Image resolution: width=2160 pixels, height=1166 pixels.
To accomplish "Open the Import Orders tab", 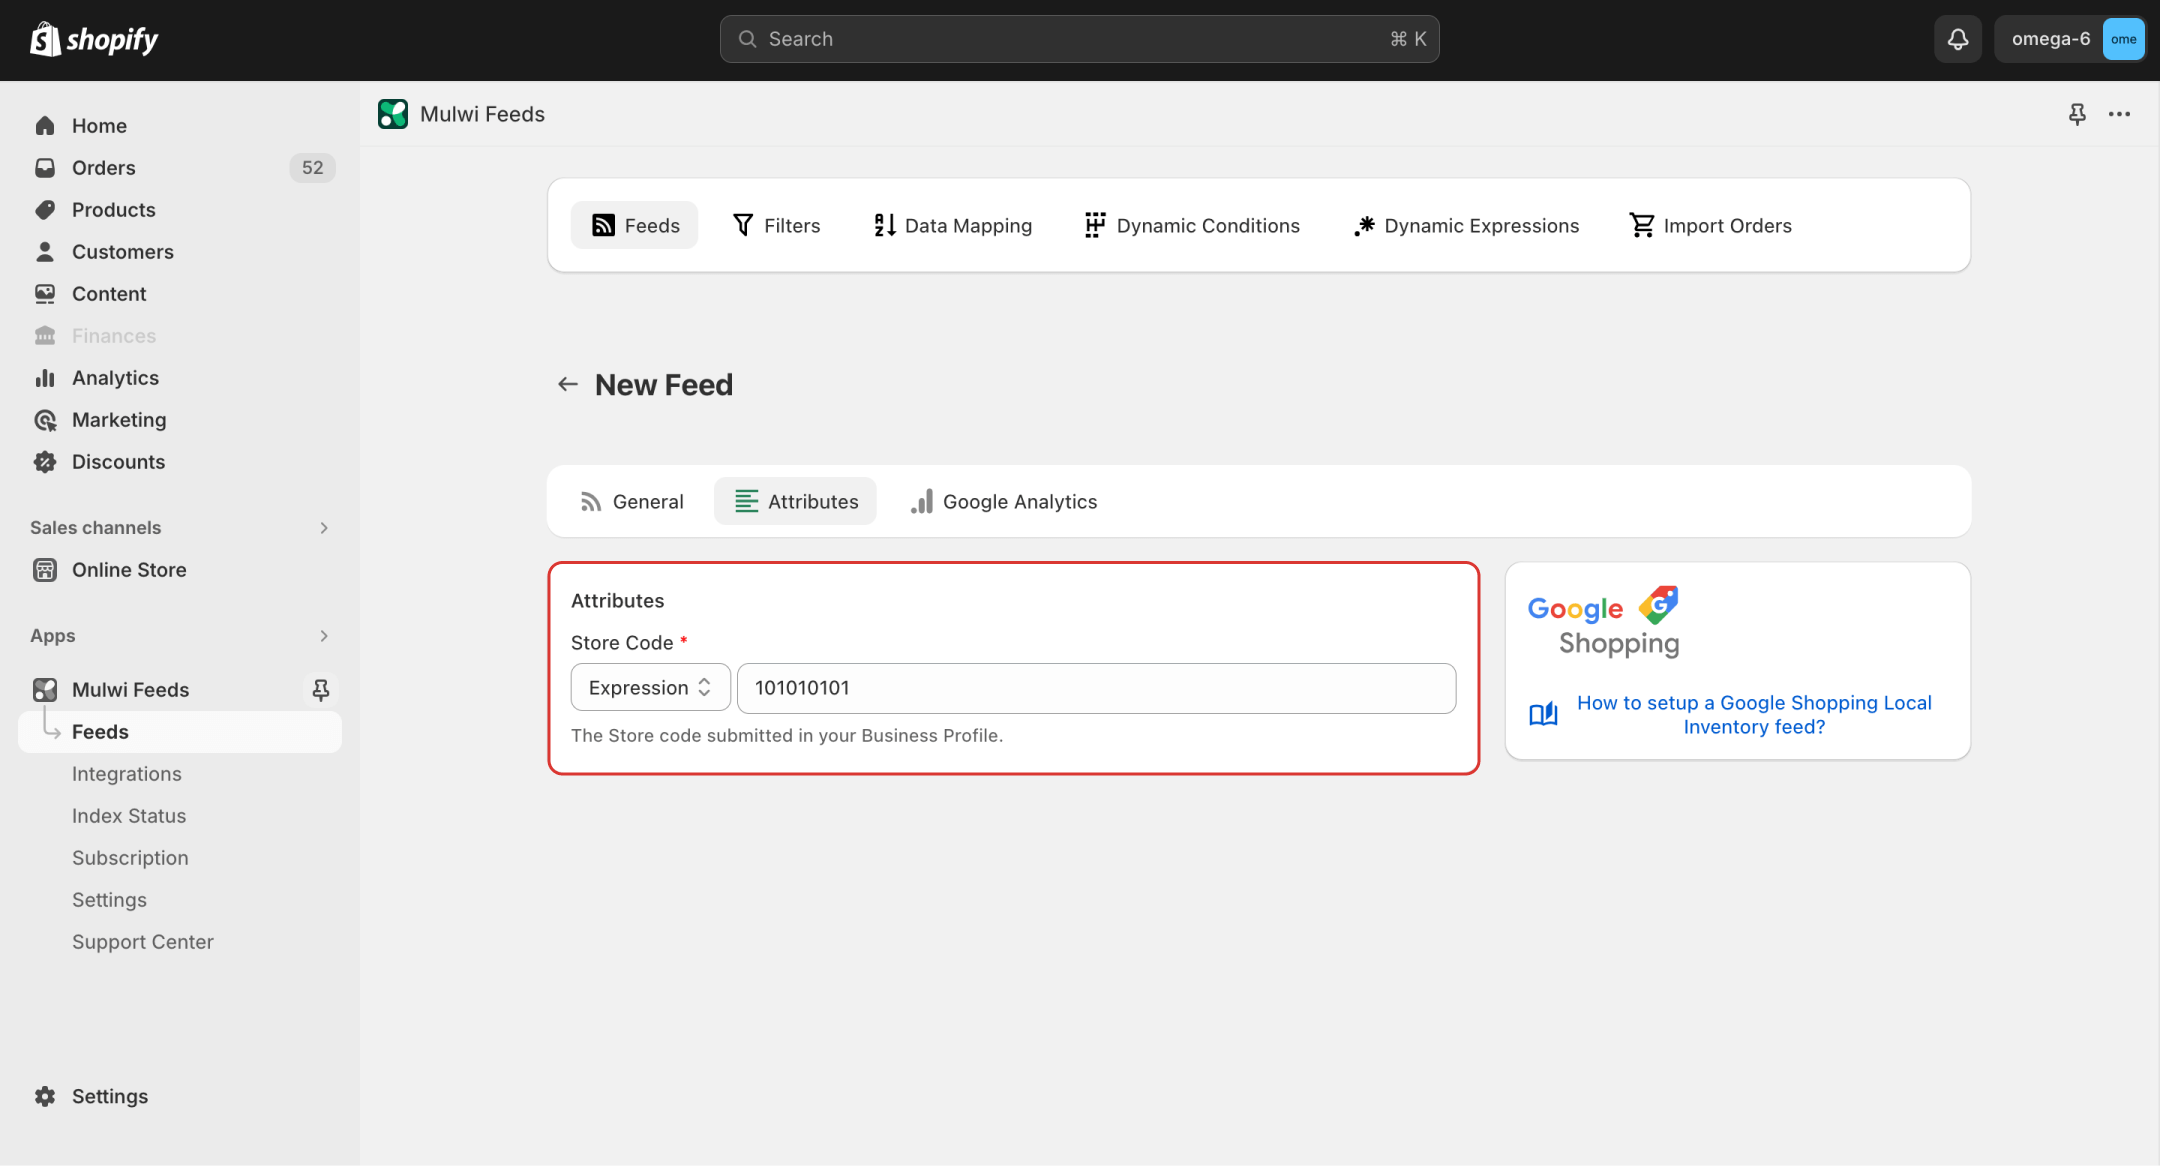I will (x=1711, y=225).
